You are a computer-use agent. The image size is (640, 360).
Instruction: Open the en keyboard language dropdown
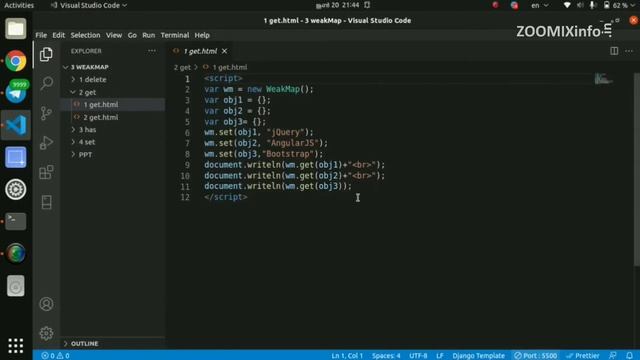tap(539, 5)
